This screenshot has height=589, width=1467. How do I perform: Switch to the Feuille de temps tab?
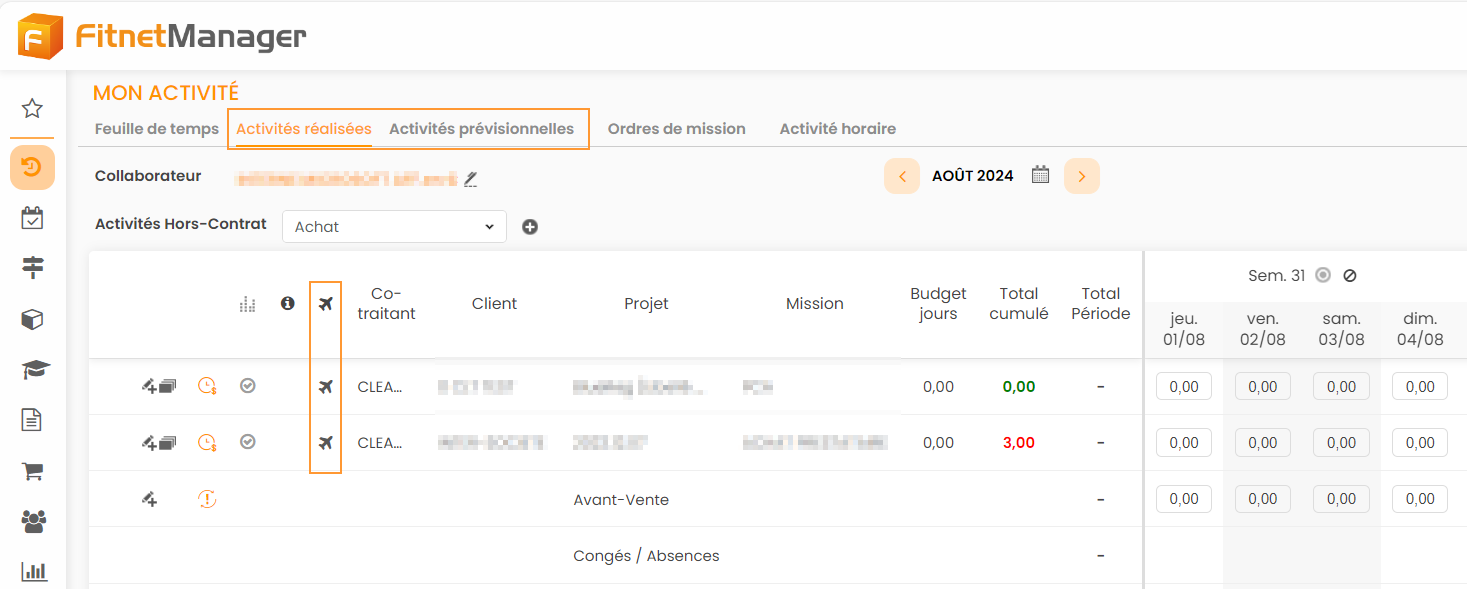click(157, 129)
